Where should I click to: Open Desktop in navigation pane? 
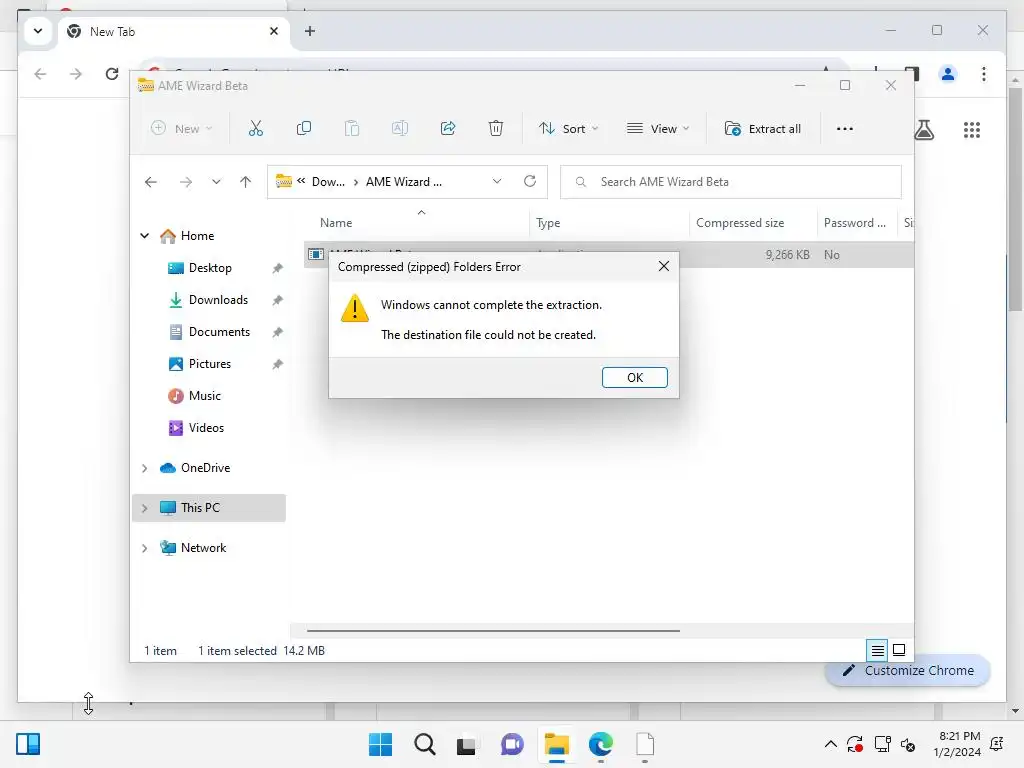click(x=210, y=268)
